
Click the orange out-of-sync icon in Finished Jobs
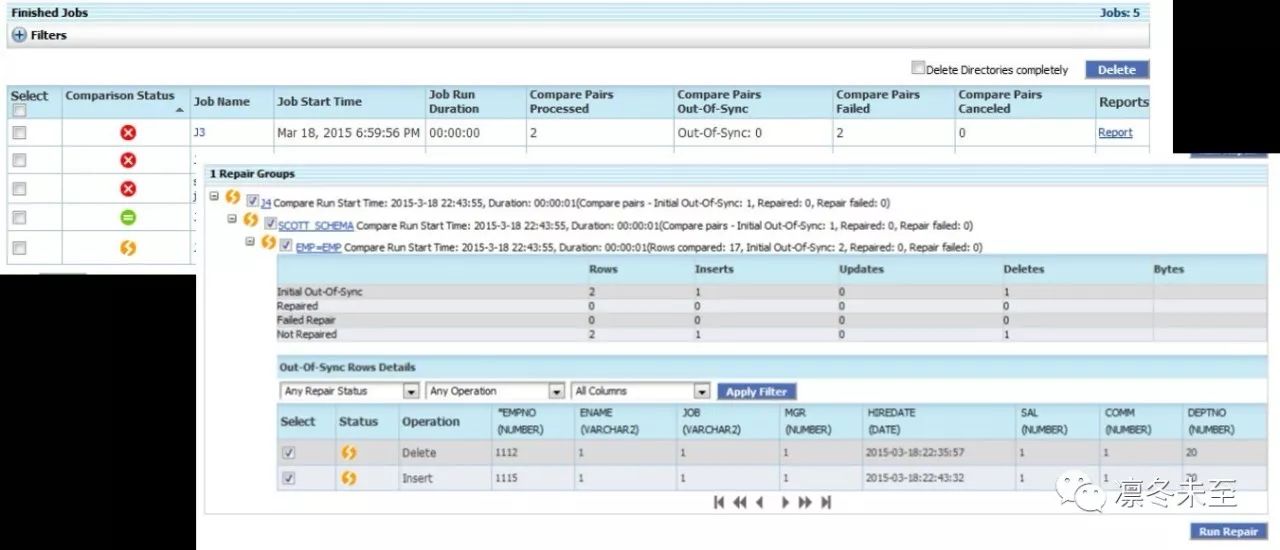tap(128, 247)
